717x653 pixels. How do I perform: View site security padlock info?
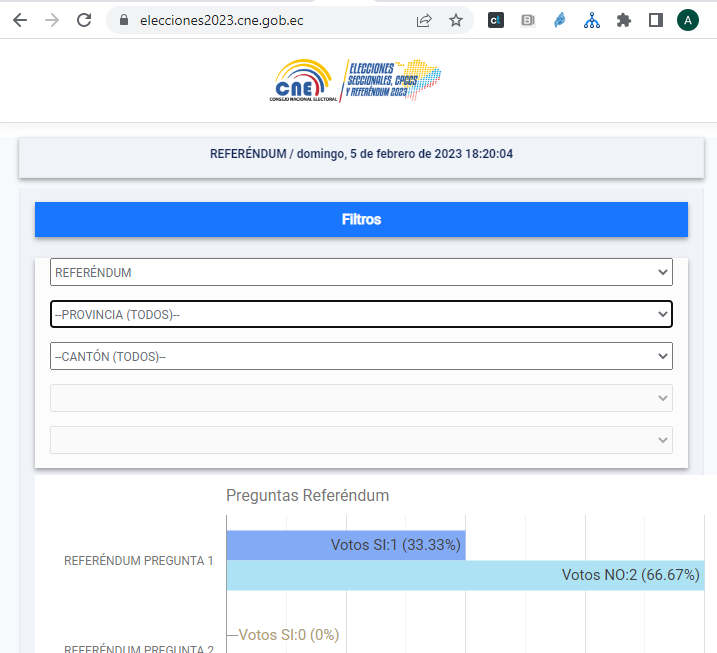point(123,20)
